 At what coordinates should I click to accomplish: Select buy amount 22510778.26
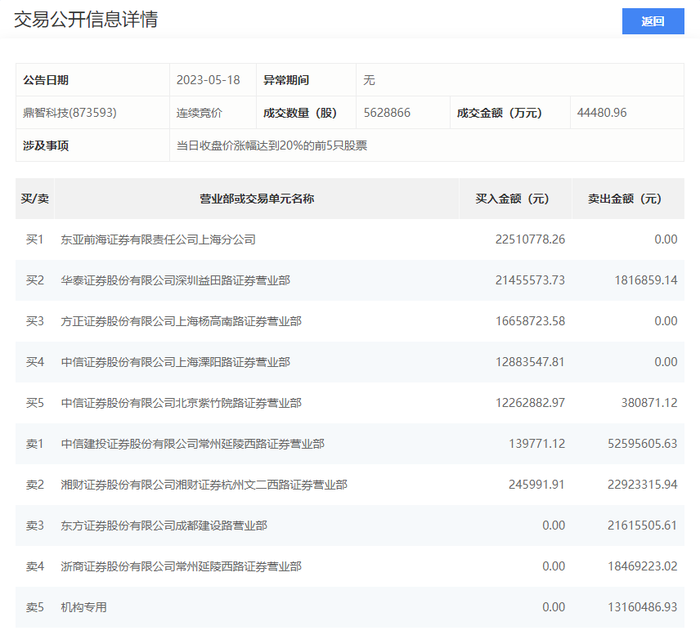coord(530,240)
